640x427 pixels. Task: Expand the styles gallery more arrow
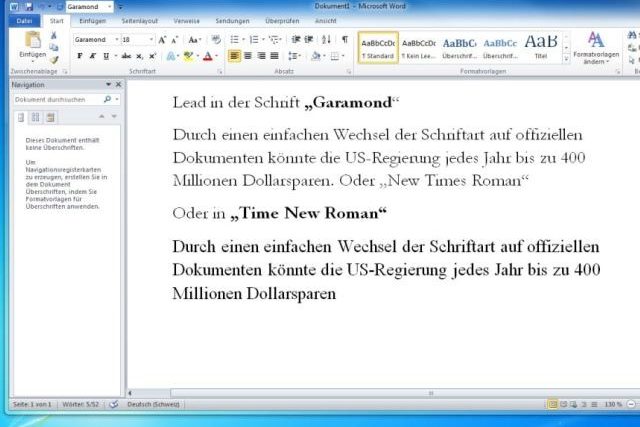(566, 59)
